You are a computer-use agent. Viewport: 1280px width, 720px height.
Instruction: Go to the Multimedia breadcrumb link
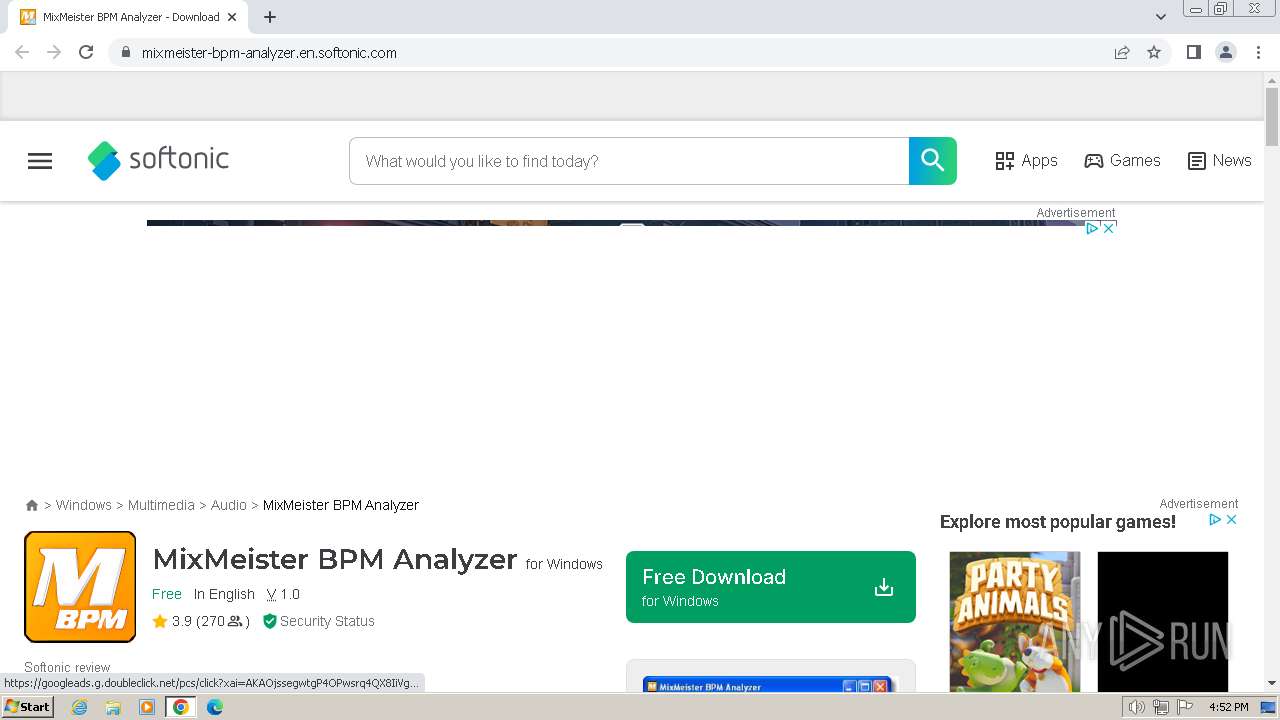point(161,505)
